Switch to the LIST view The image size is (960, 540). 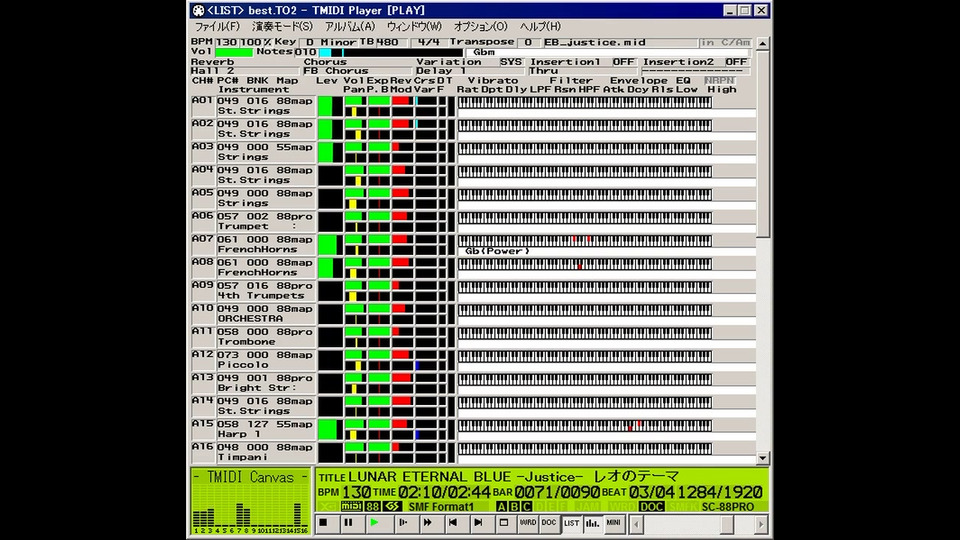(x=571, y=523)
